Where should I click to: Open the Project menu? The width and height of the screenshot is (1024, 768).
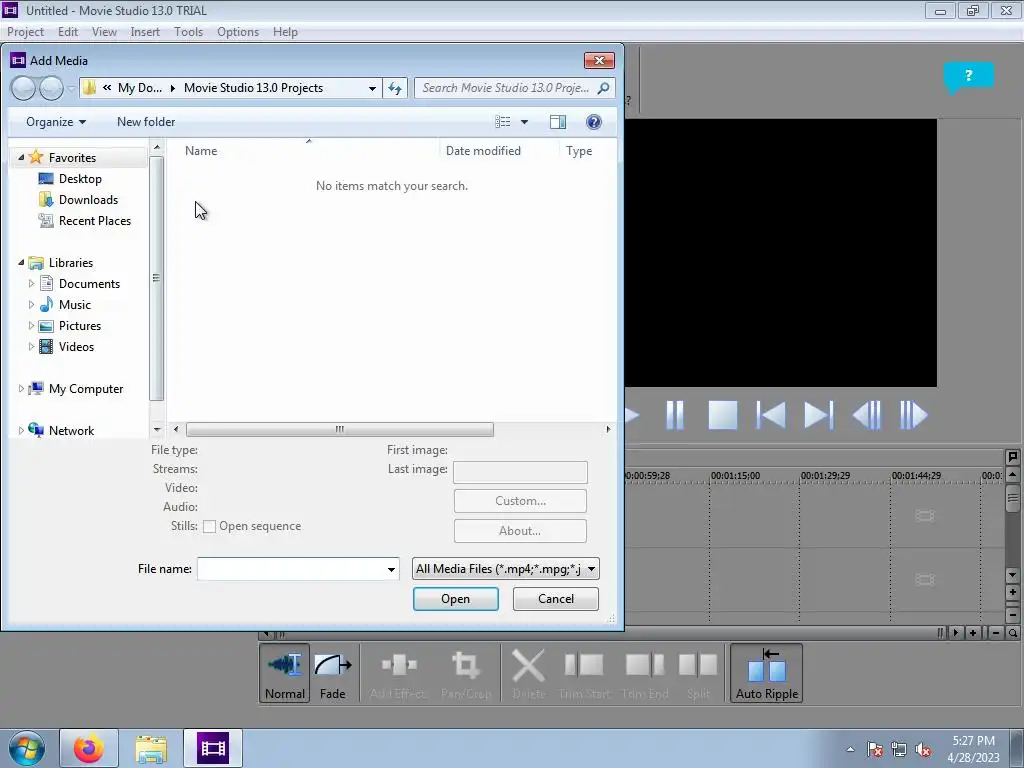pyautogui.click(x=25, y=32)
